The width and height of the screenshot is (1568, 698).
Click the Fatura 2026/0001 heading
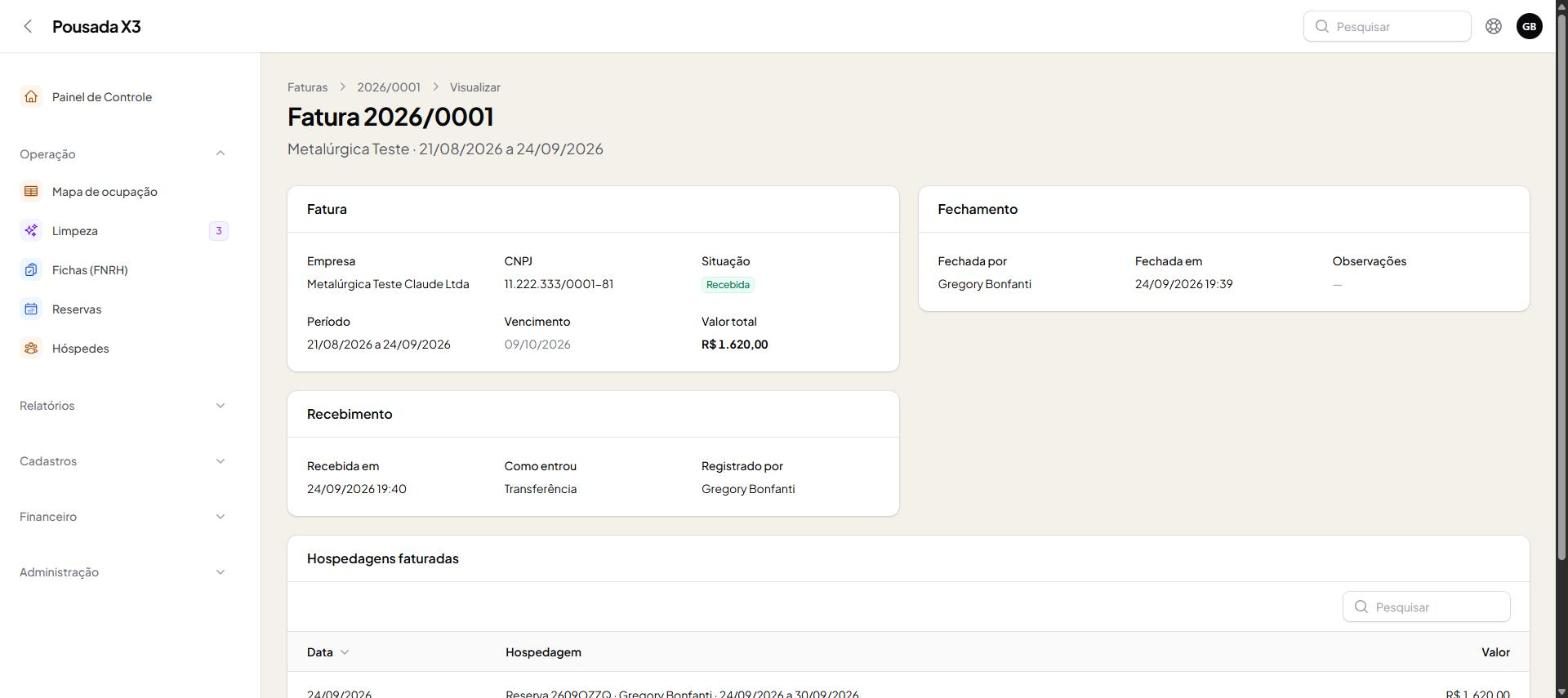[x=390, y=117]
